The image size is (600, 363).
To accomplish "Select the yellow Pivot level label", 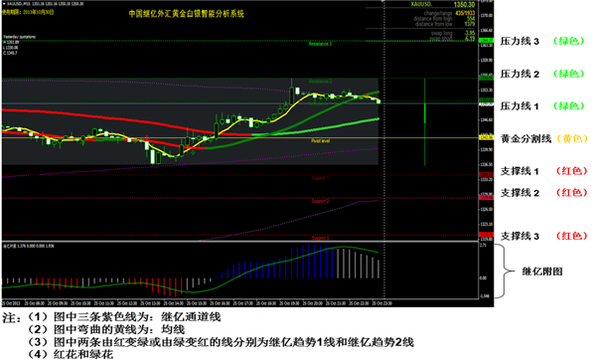I will click(320, 141).
